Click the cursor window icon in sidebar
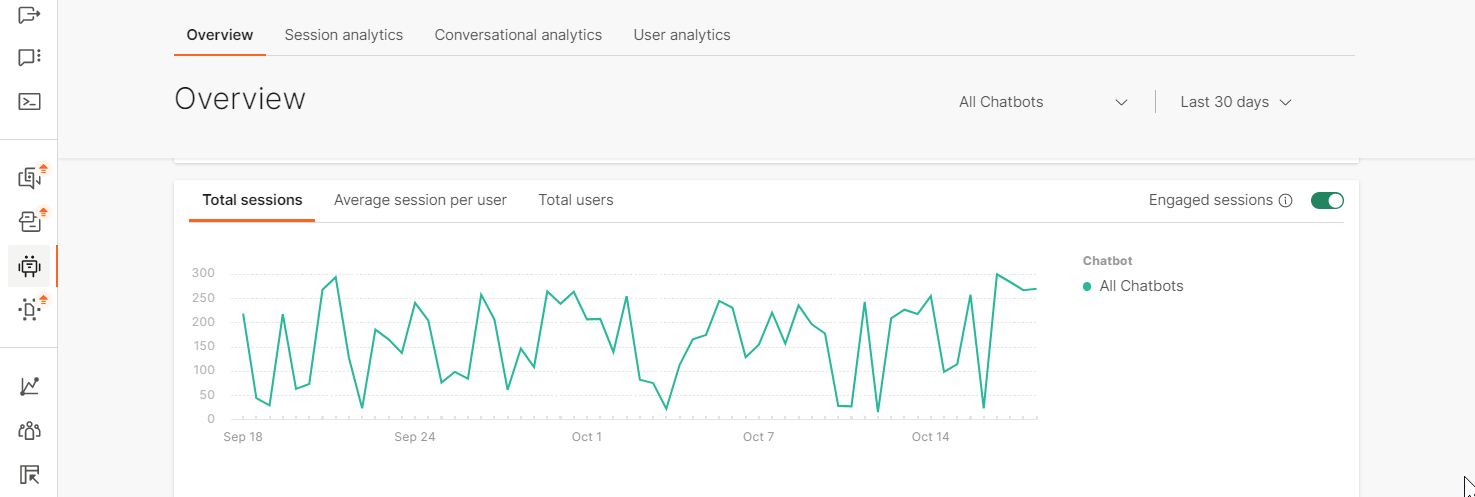This screenshot has width=1475, height=497. coord(29,474)
